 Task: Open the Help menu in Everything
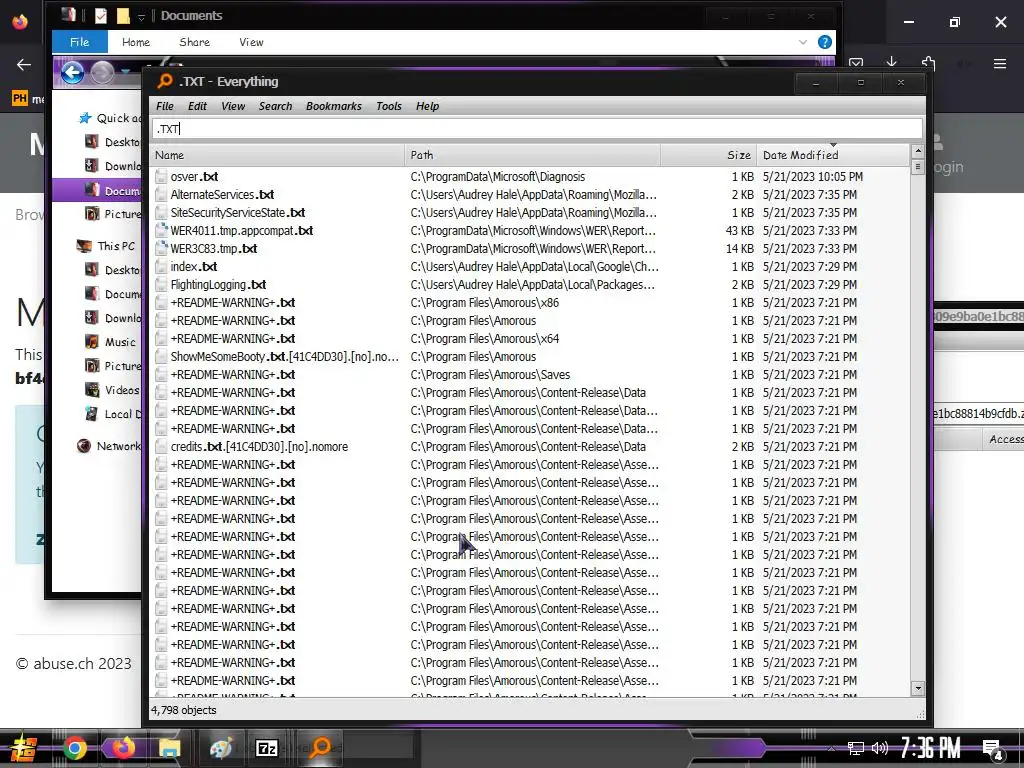(x=427, y=106)
